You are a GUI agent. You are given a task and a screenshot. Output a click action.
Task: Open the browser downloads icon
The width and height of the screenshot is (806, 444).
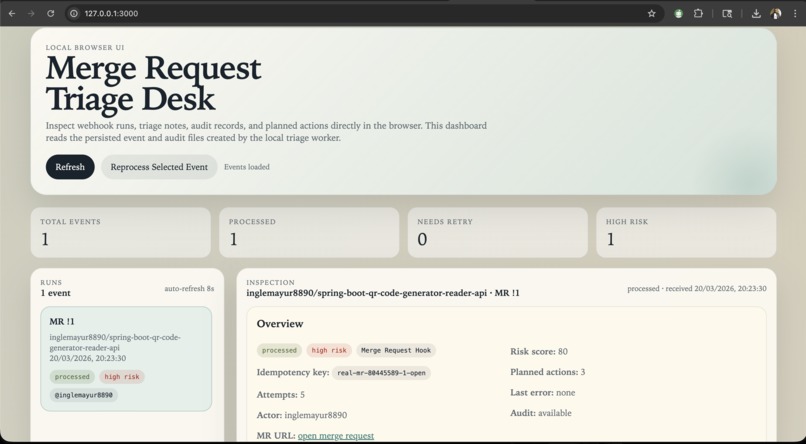point(756,13)
